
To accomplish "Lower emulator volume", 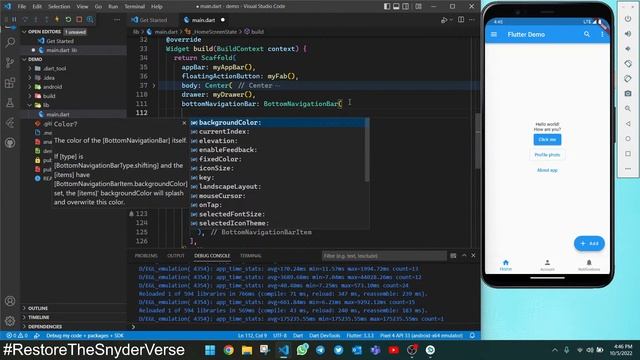I will 628,49.
